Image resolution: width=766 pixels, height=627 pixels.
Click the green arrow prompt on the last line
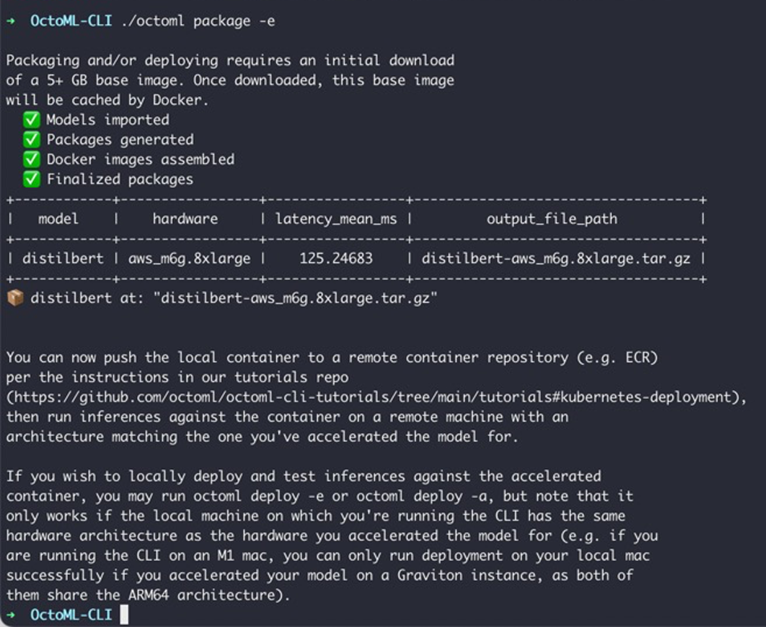(x=11, y=614)
